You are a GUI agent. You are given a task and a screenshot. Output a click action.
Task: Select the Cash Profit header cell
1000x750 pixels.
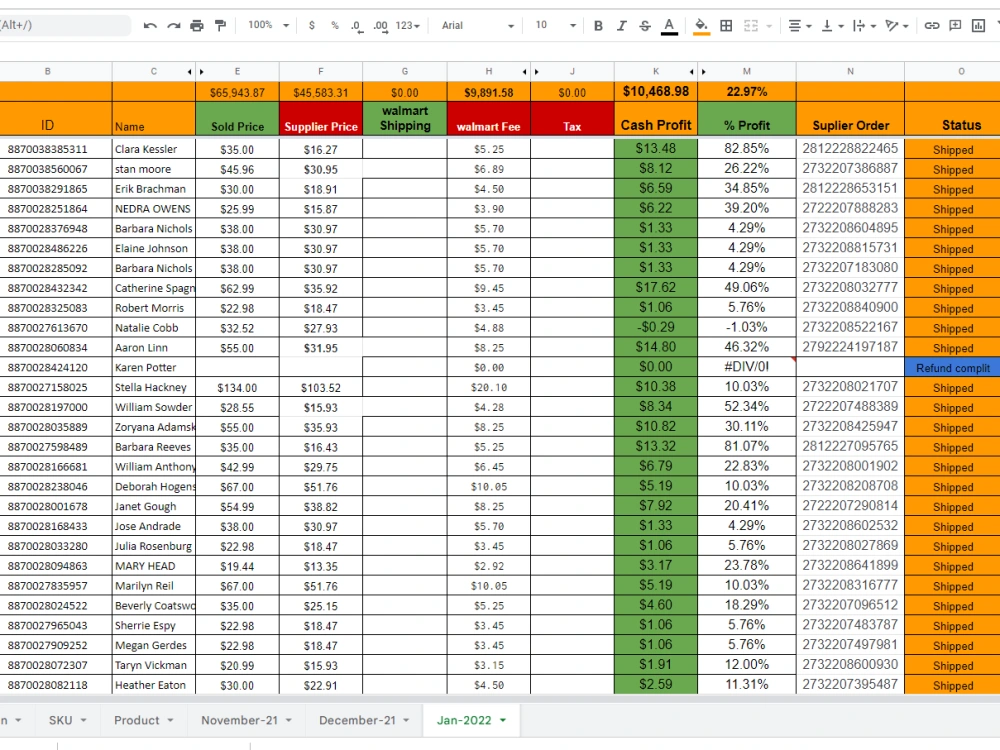(x=656, y=119)
